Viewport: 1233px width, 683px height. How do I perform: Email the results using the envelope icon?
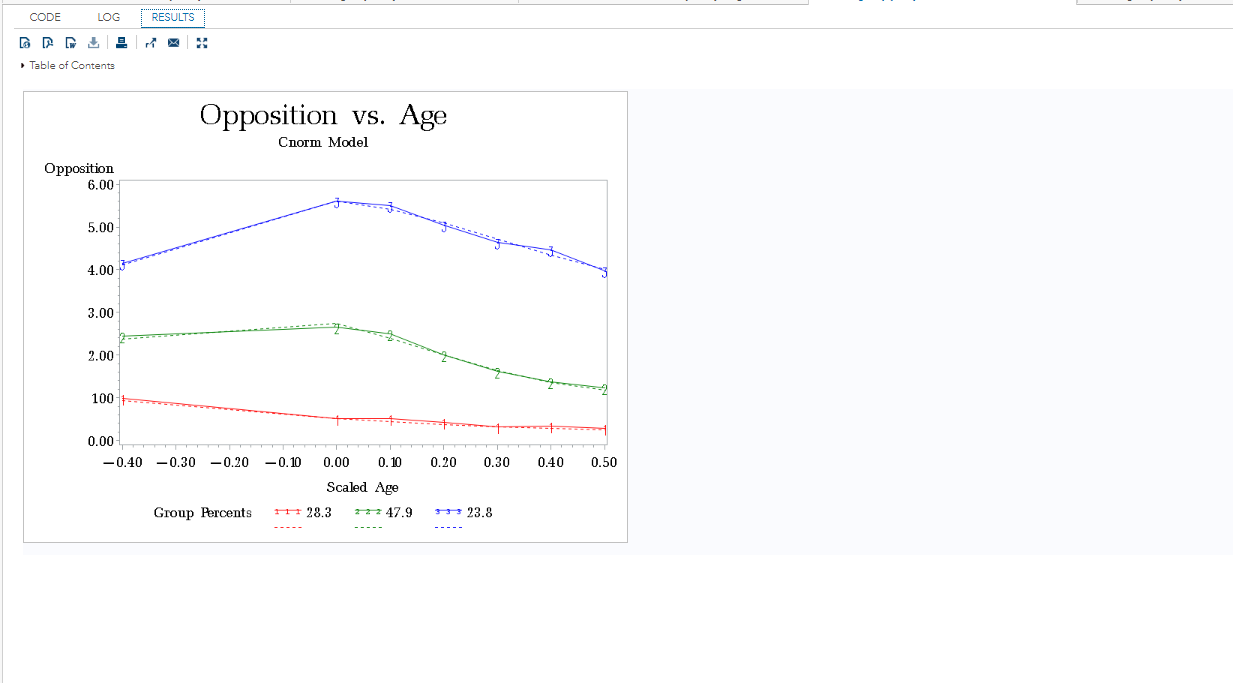point(174,43)
